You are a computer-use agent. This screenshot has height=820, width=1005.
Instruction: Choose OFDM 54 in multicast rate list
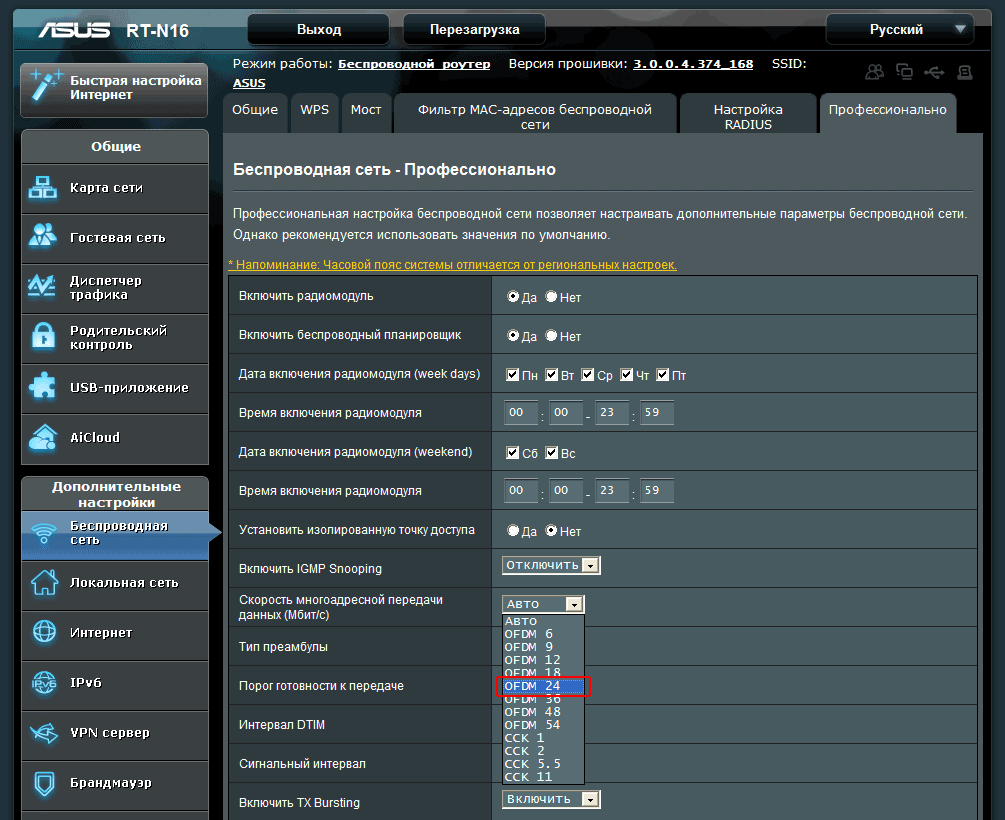click(x=544, y=724)
